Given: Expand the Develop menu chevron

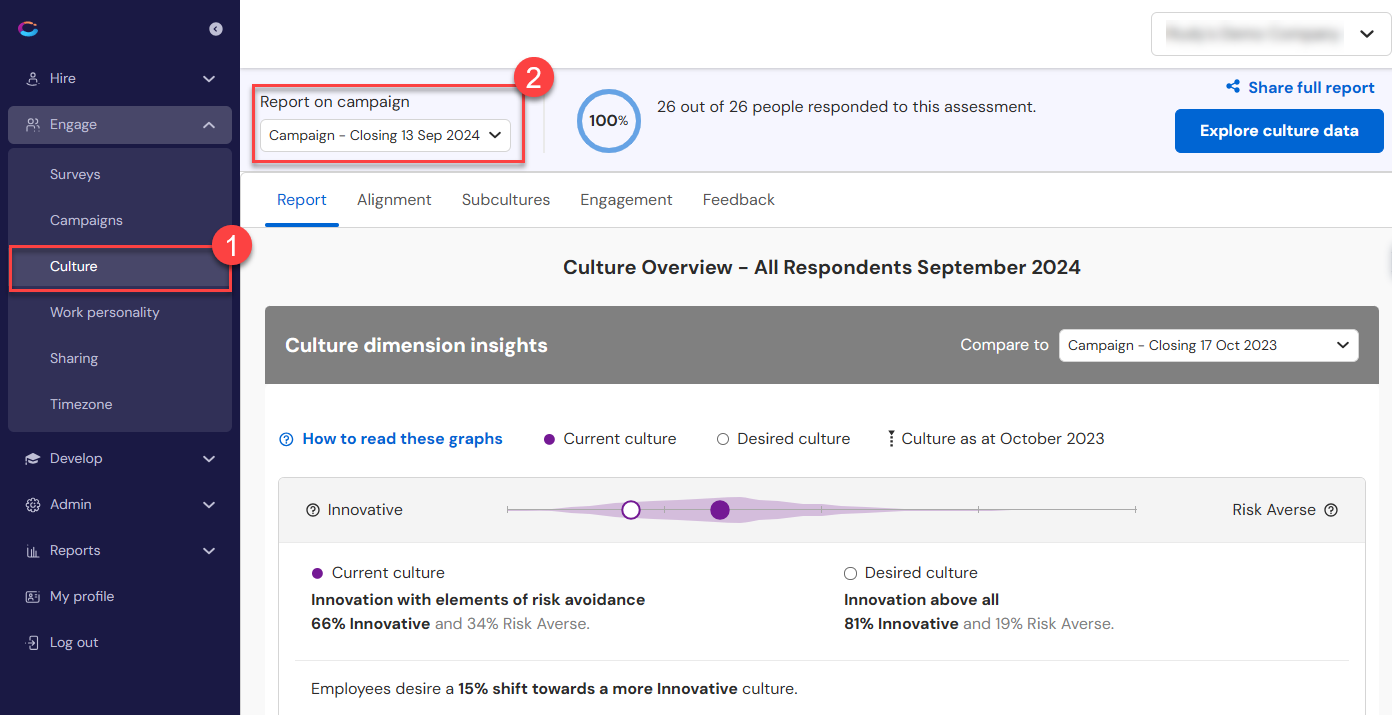Looking at the screenshot, I should [209, 459].
